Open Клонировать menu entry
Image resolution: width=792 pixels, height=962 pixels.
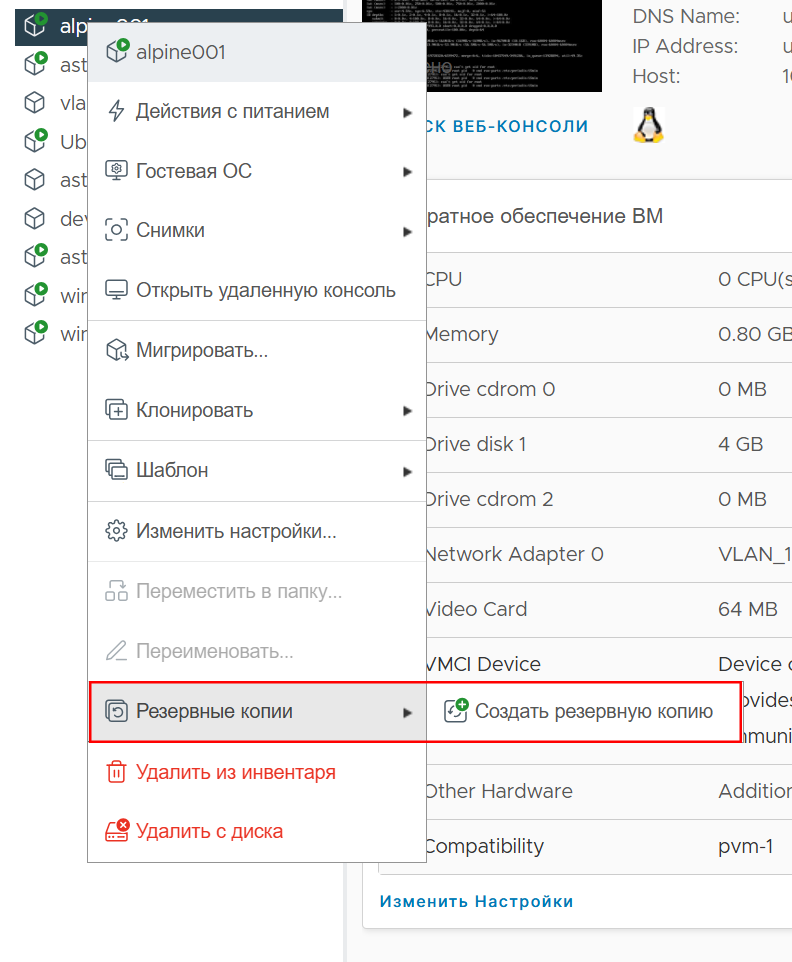pyautogui.click(x=257, y=409)
